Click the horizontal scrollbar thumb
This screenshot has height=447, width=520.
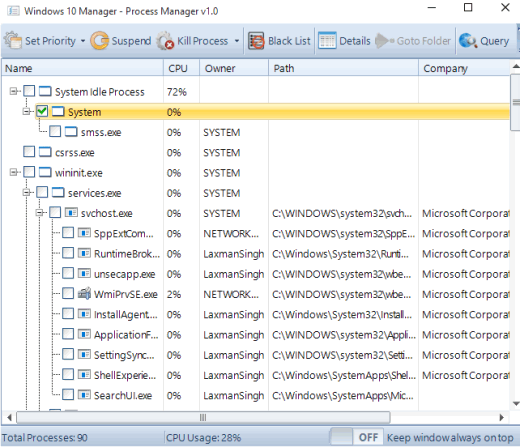pyautogui.click(x=203, y=417)
